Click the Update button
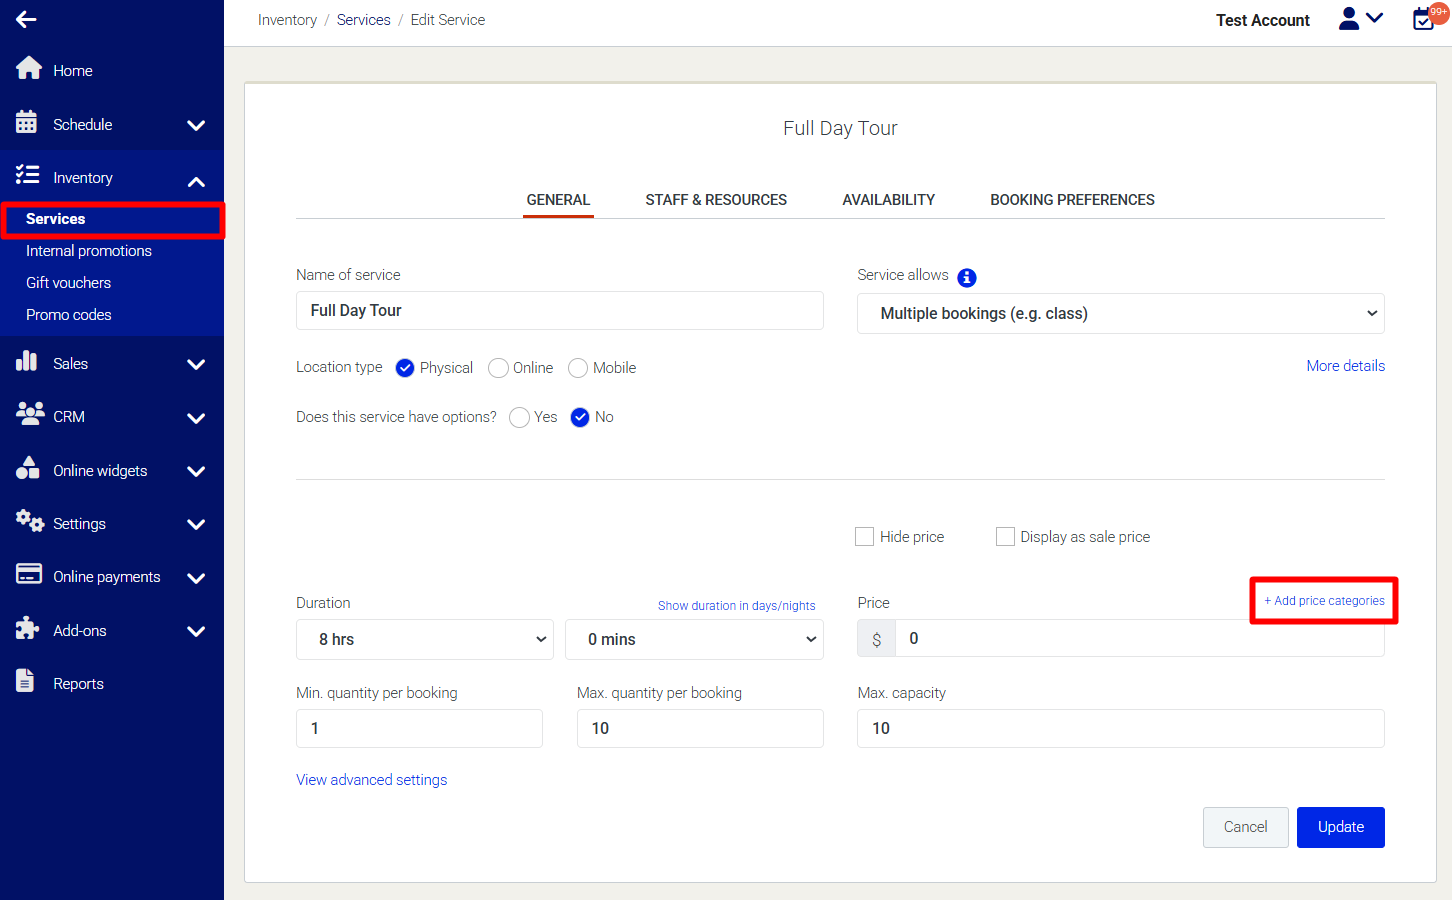This screenshot has width=1452, height=900. (1340, 827)
